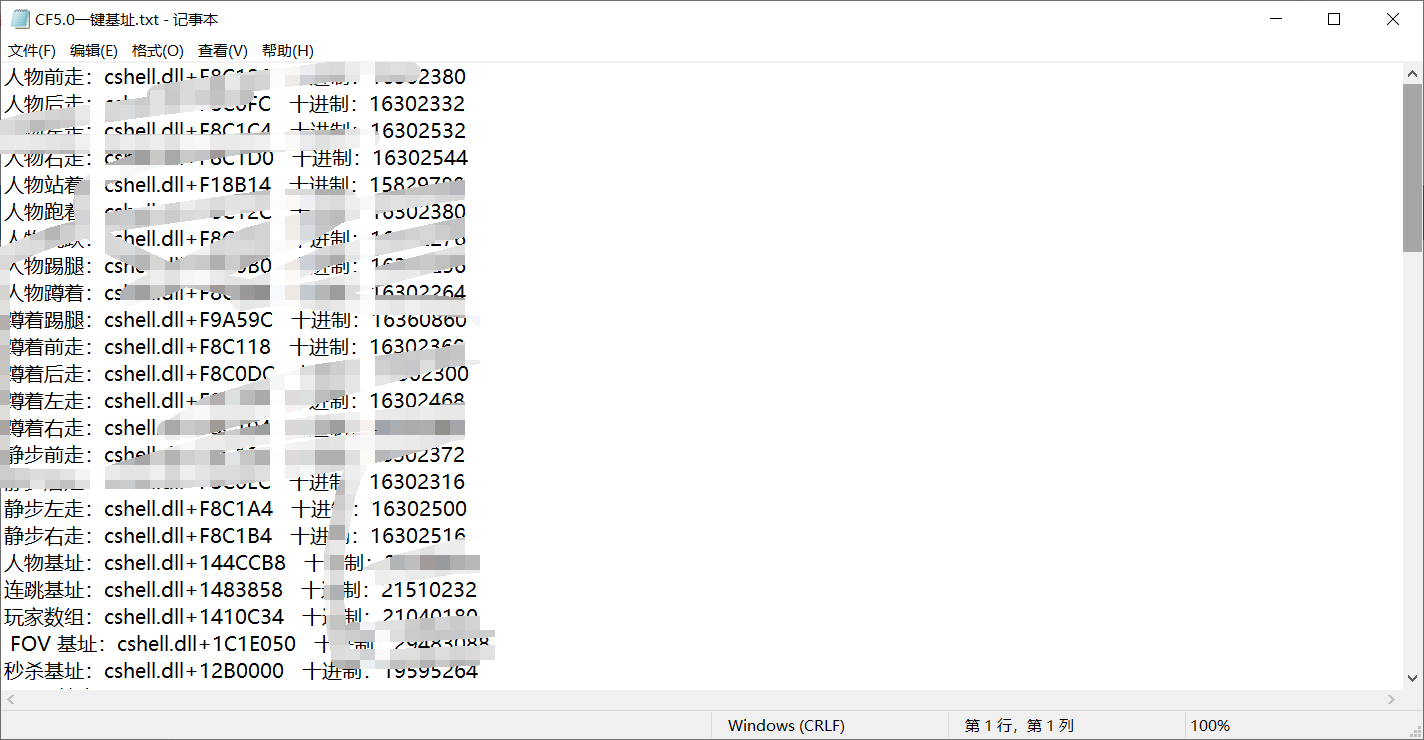Click the 连跳基址 line label
1424x740 pixels.
click(x=48, y=590)
